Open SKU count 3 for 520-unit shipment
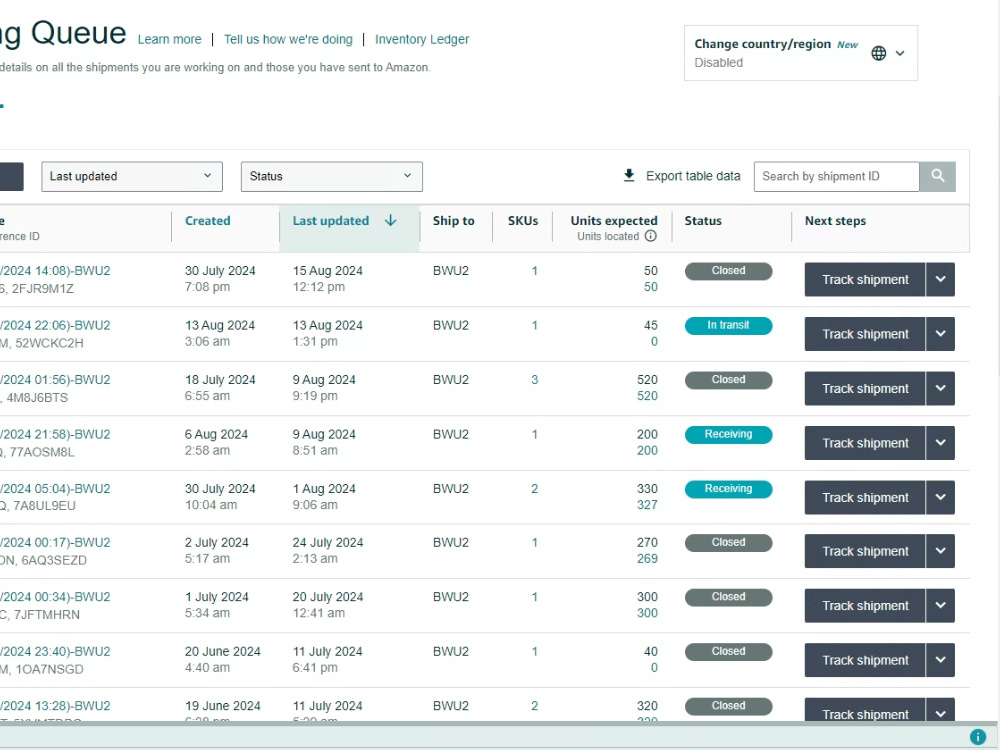This screenshot has width=1000, height=750. point(534,380)
